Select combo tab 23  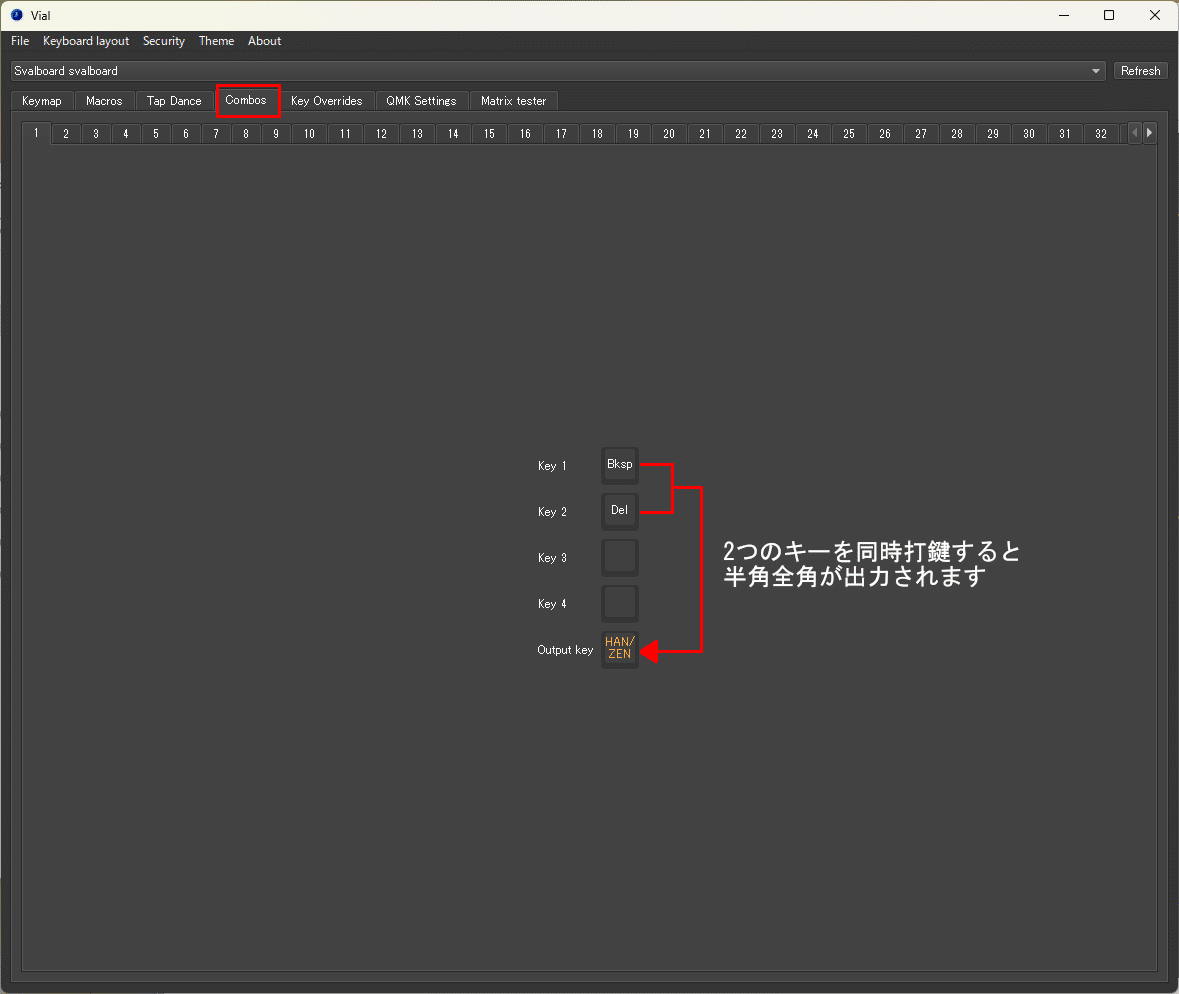pos(777,134)
